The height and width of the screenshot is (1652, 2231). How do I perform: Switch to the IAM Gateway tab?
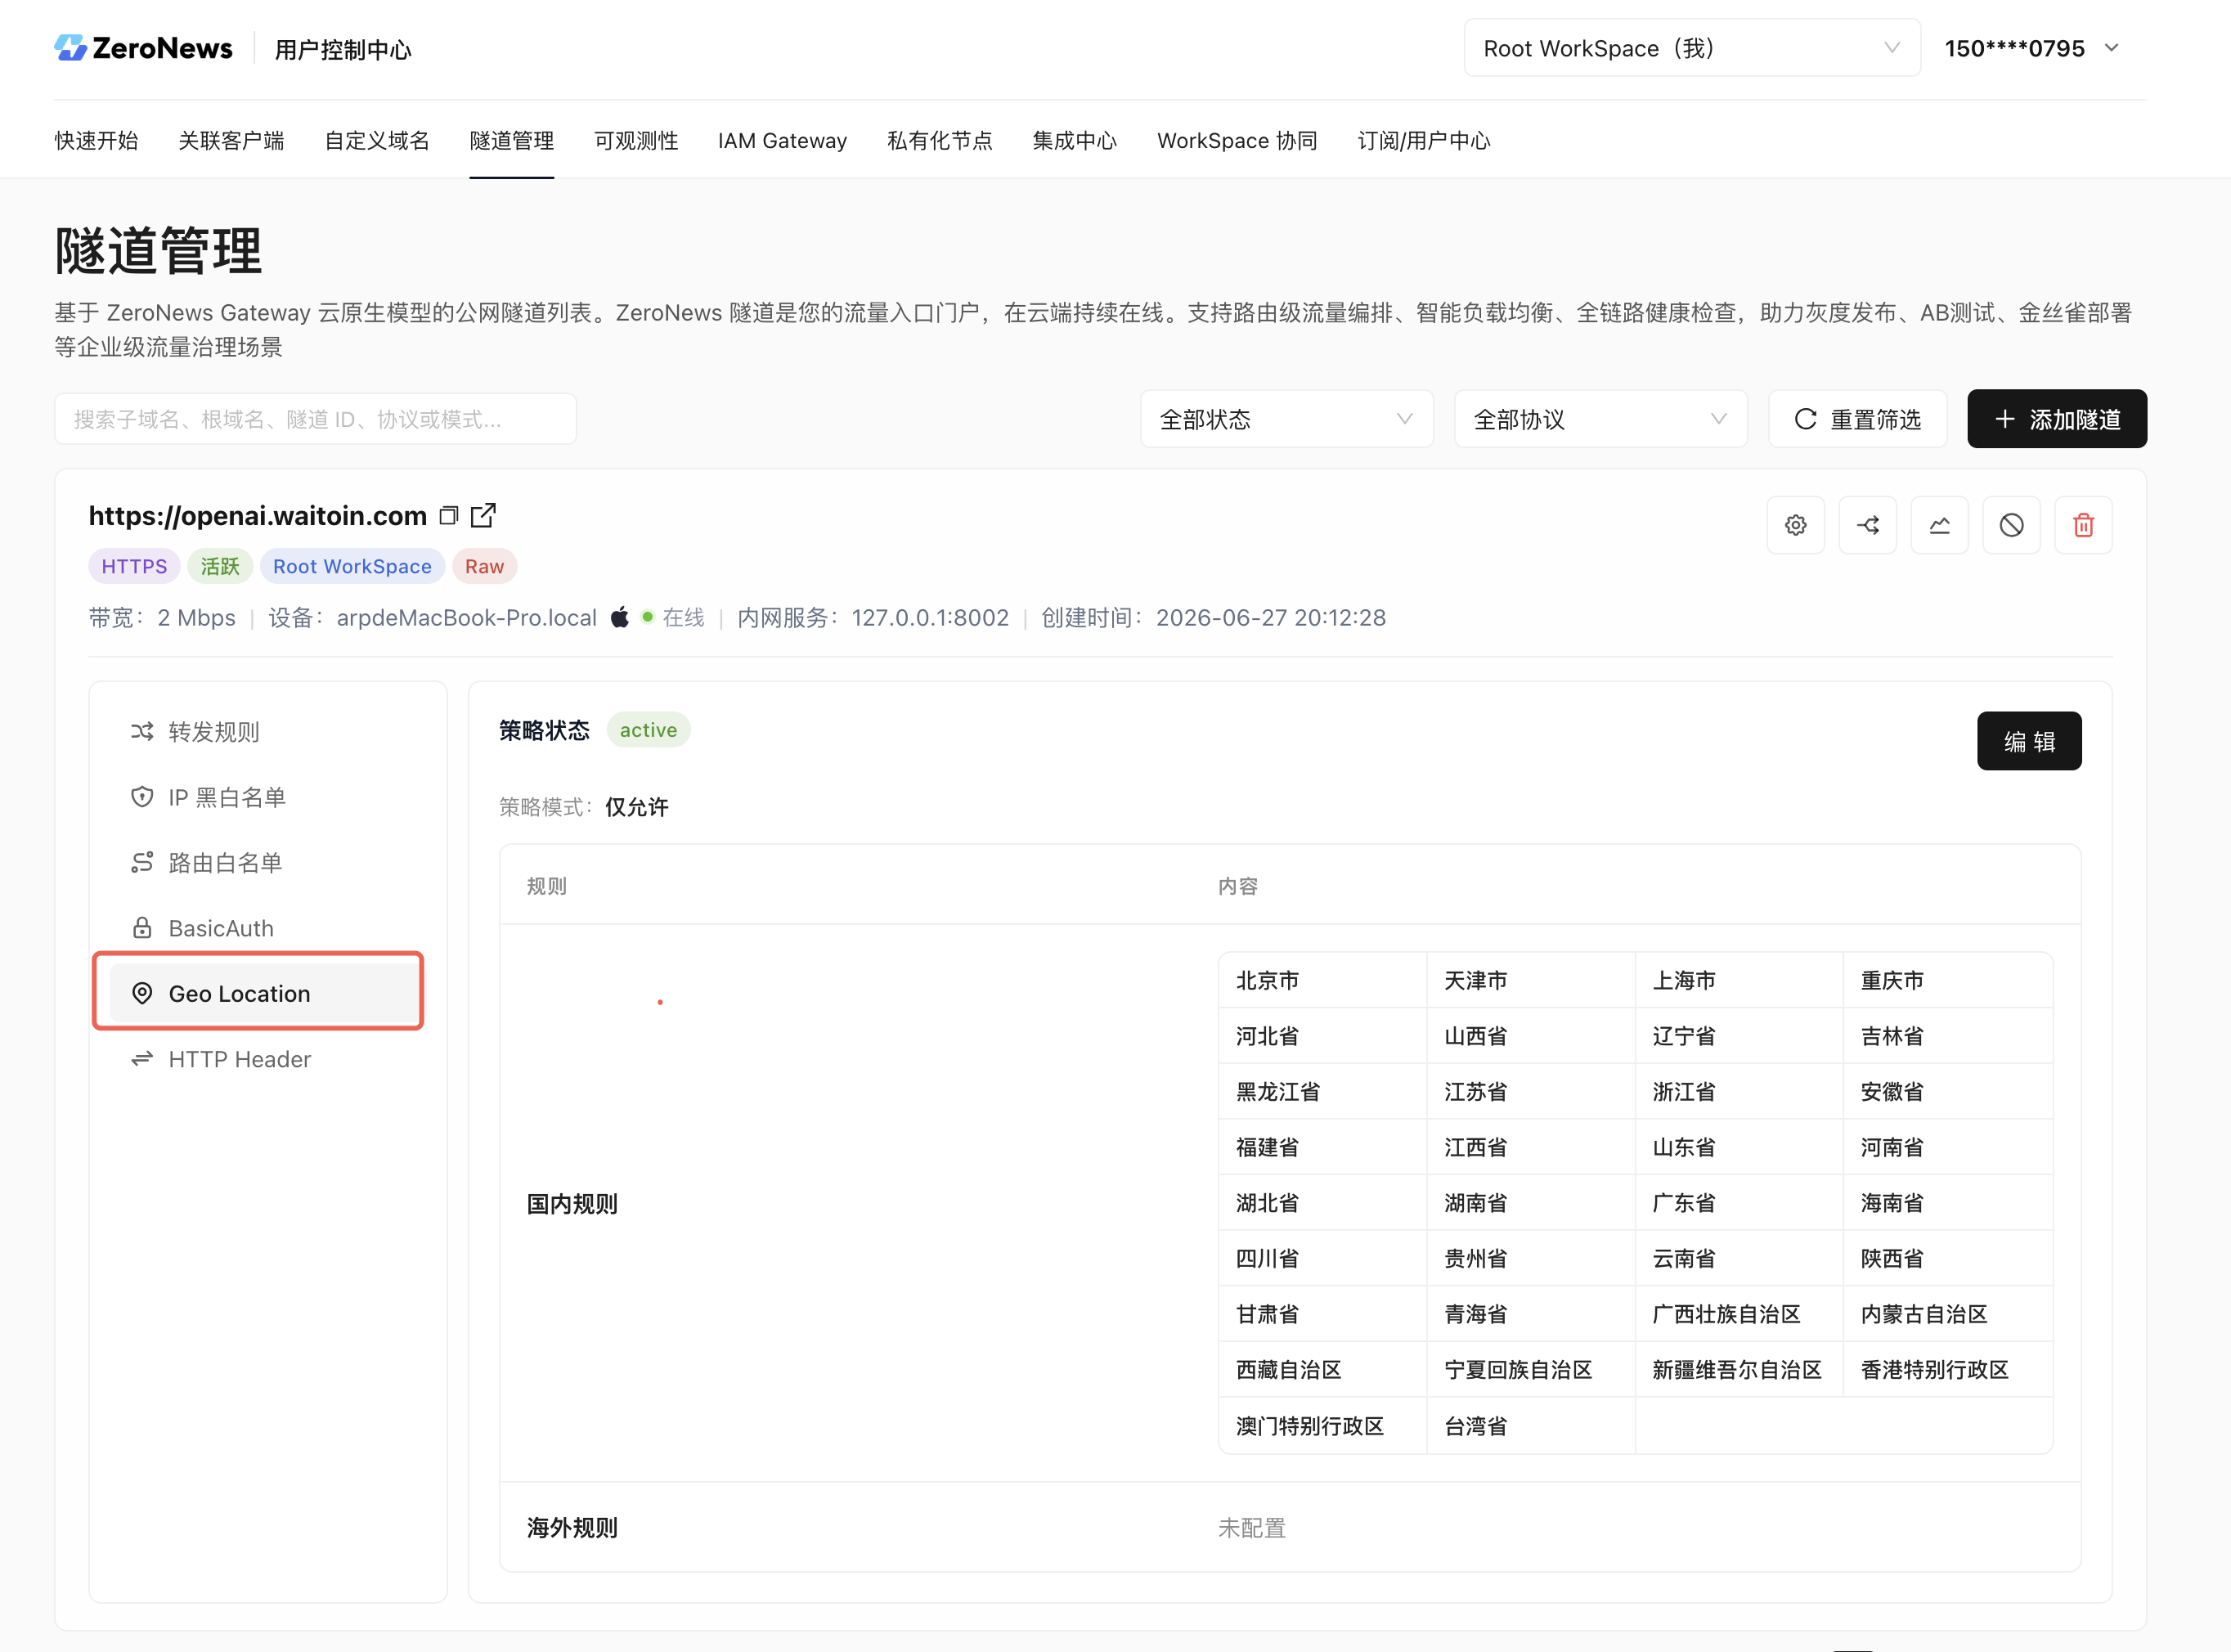(x=782, y=141)
